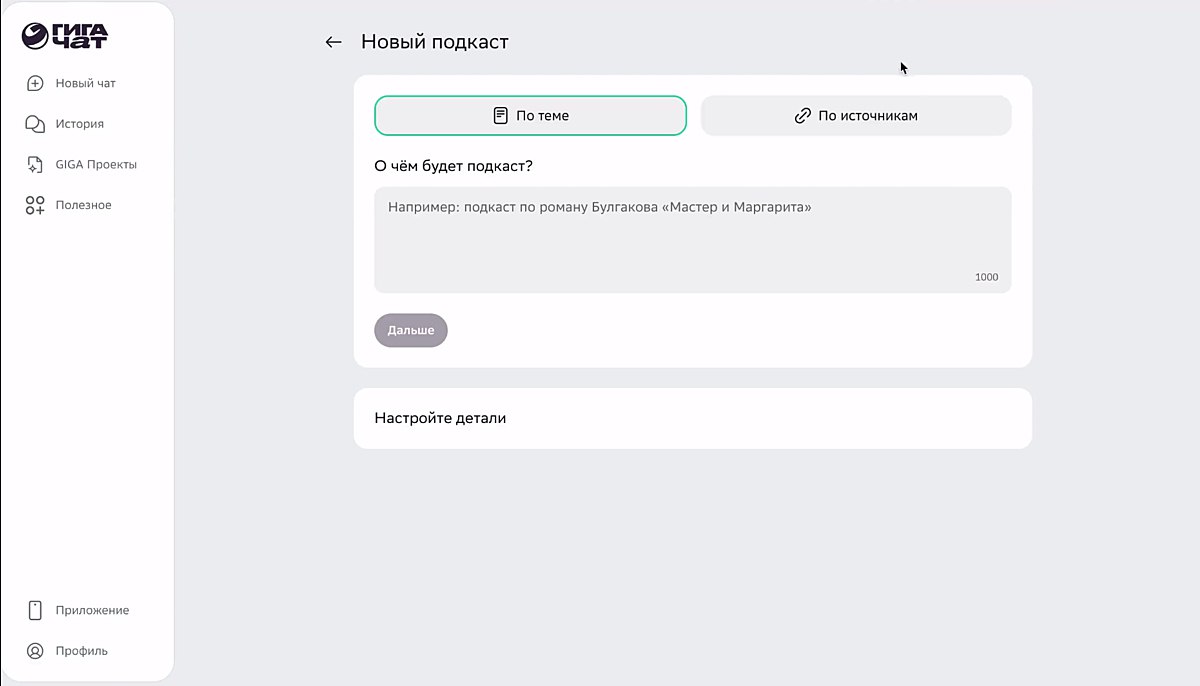The image size is (1200, 686).
Task: Open GIGA Проекты sidebar icon
Action: (x=34, y=163)
